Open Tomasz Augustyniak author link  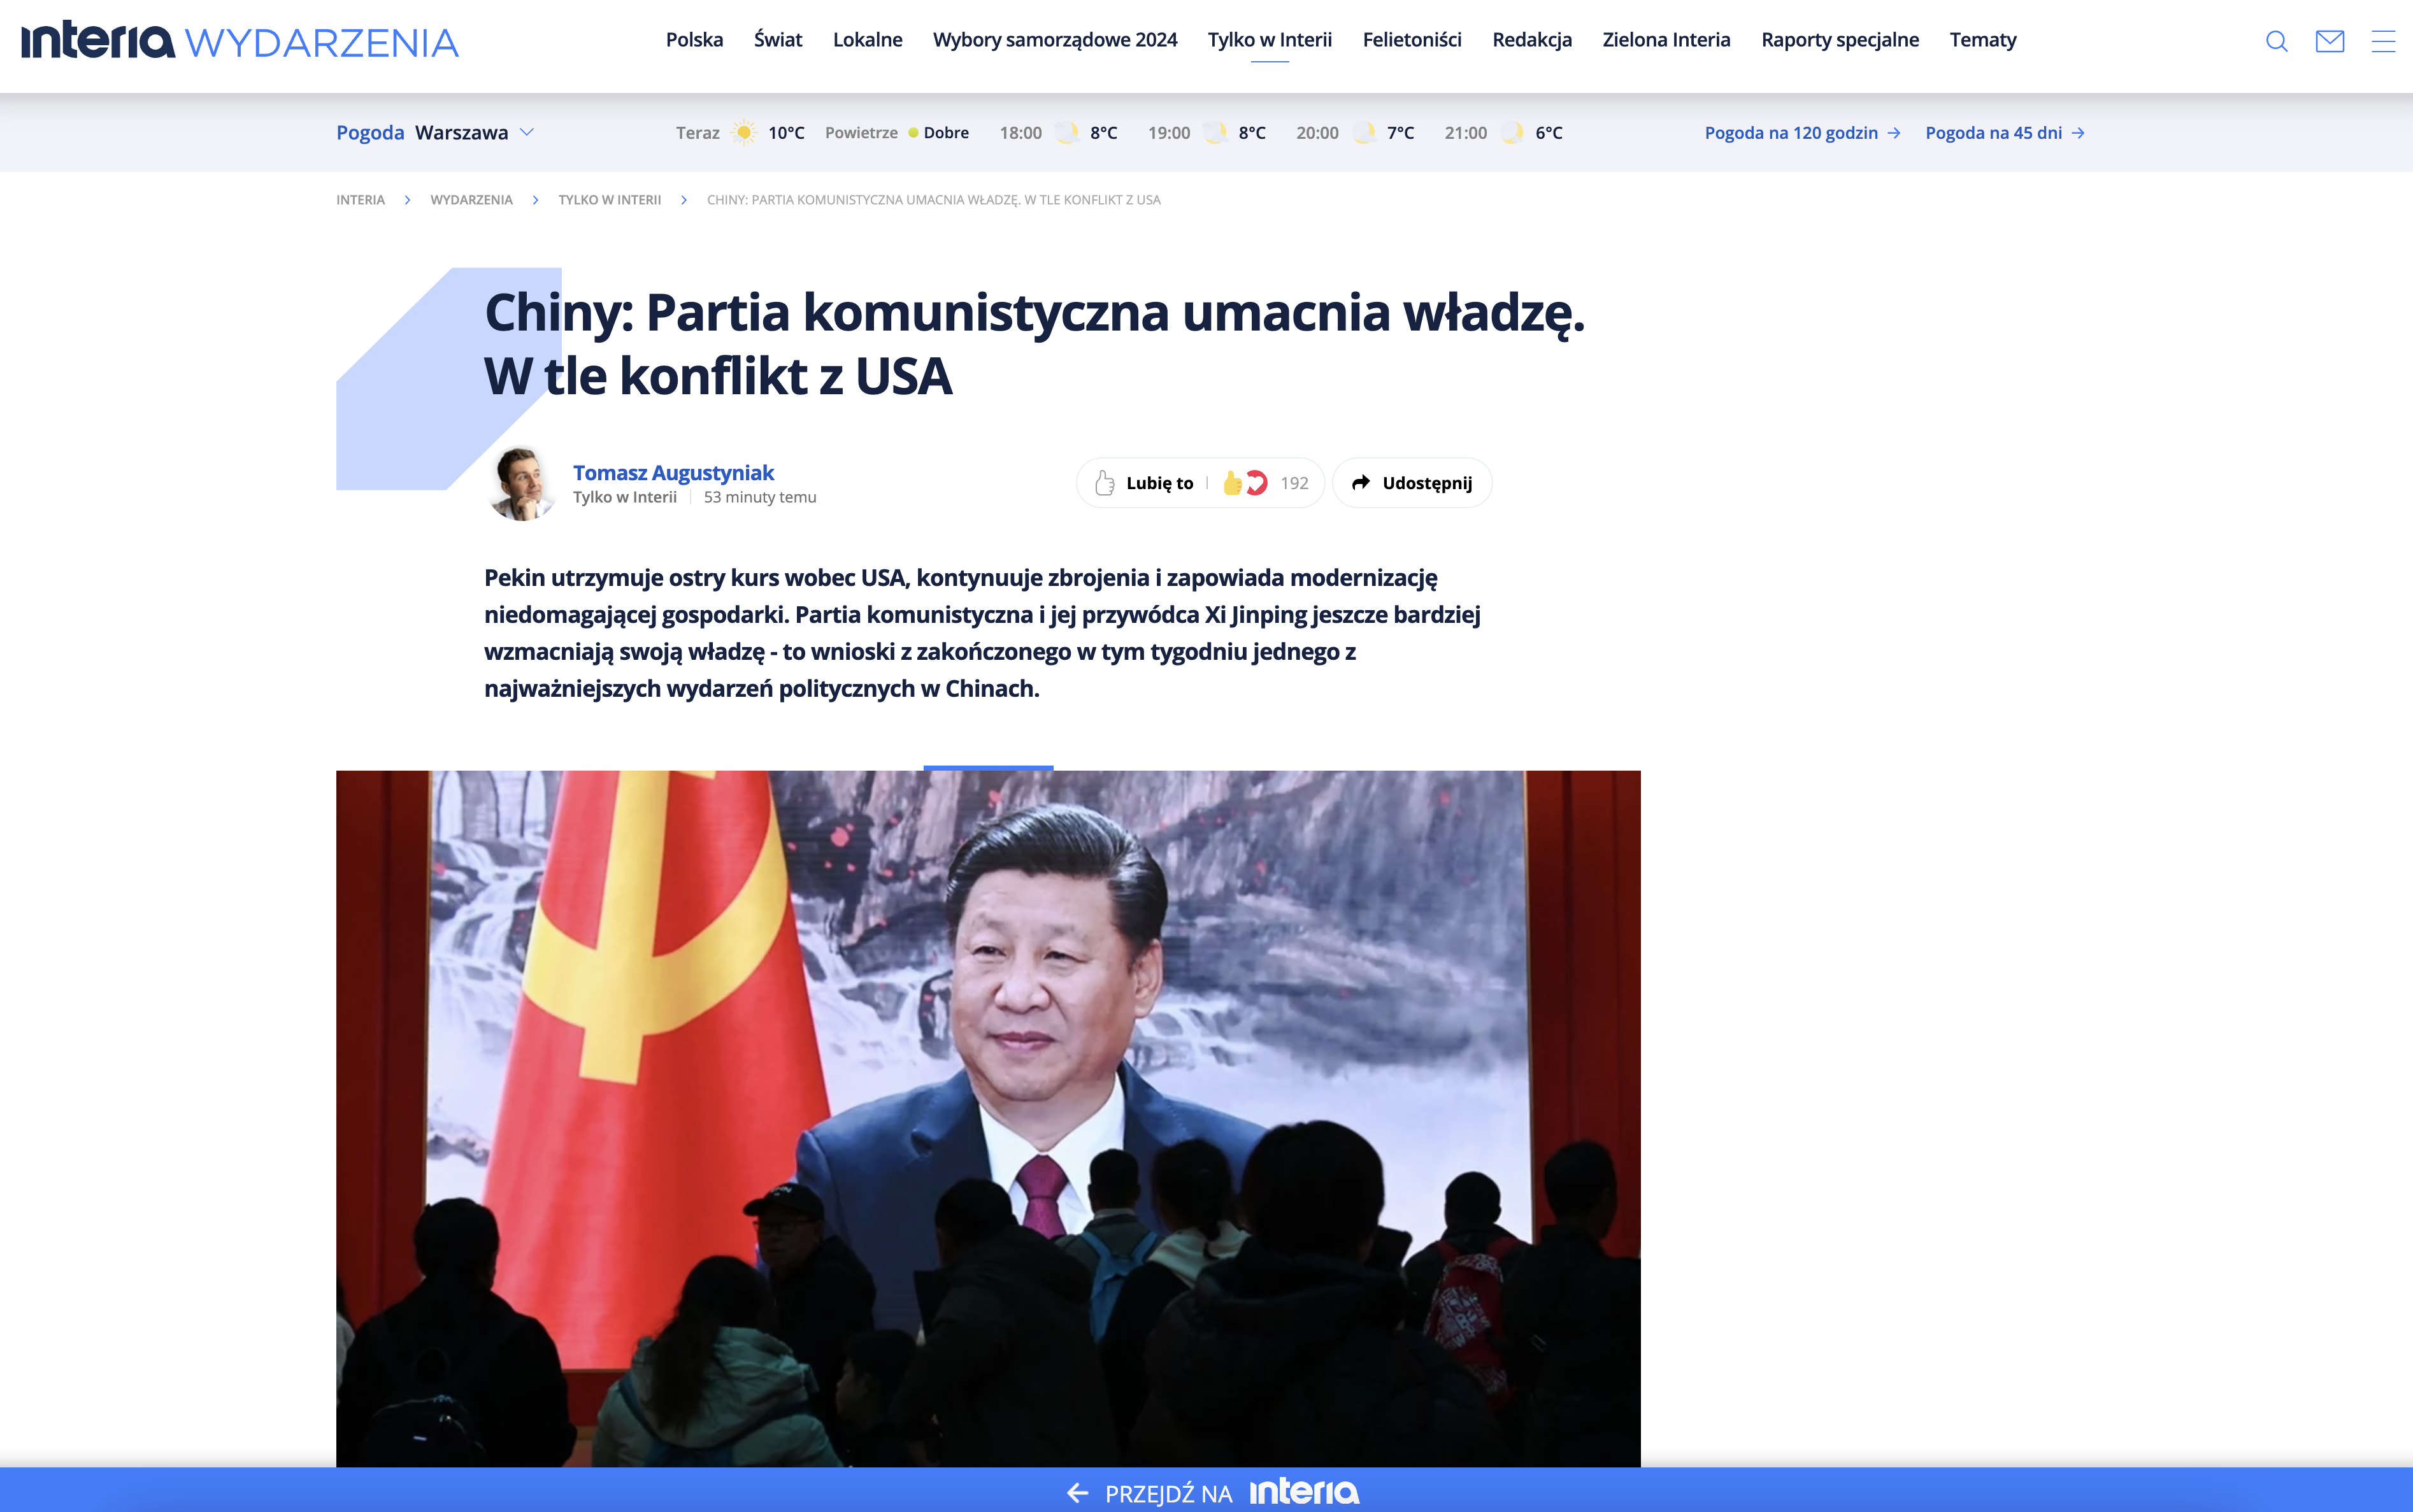[673, 472]
